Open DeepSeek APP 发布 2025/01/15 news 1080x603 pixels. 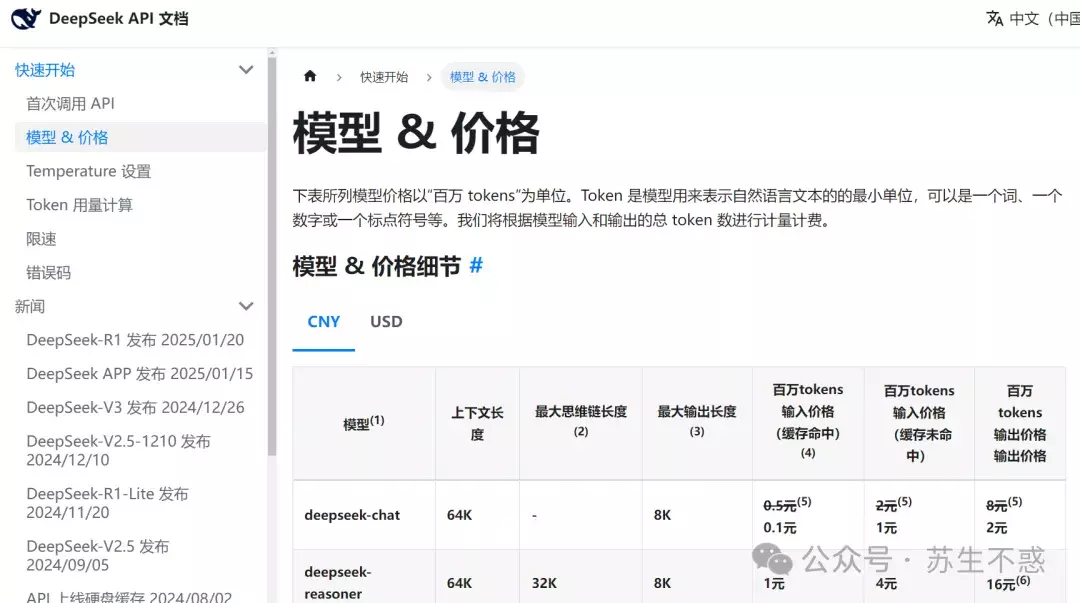140,374
